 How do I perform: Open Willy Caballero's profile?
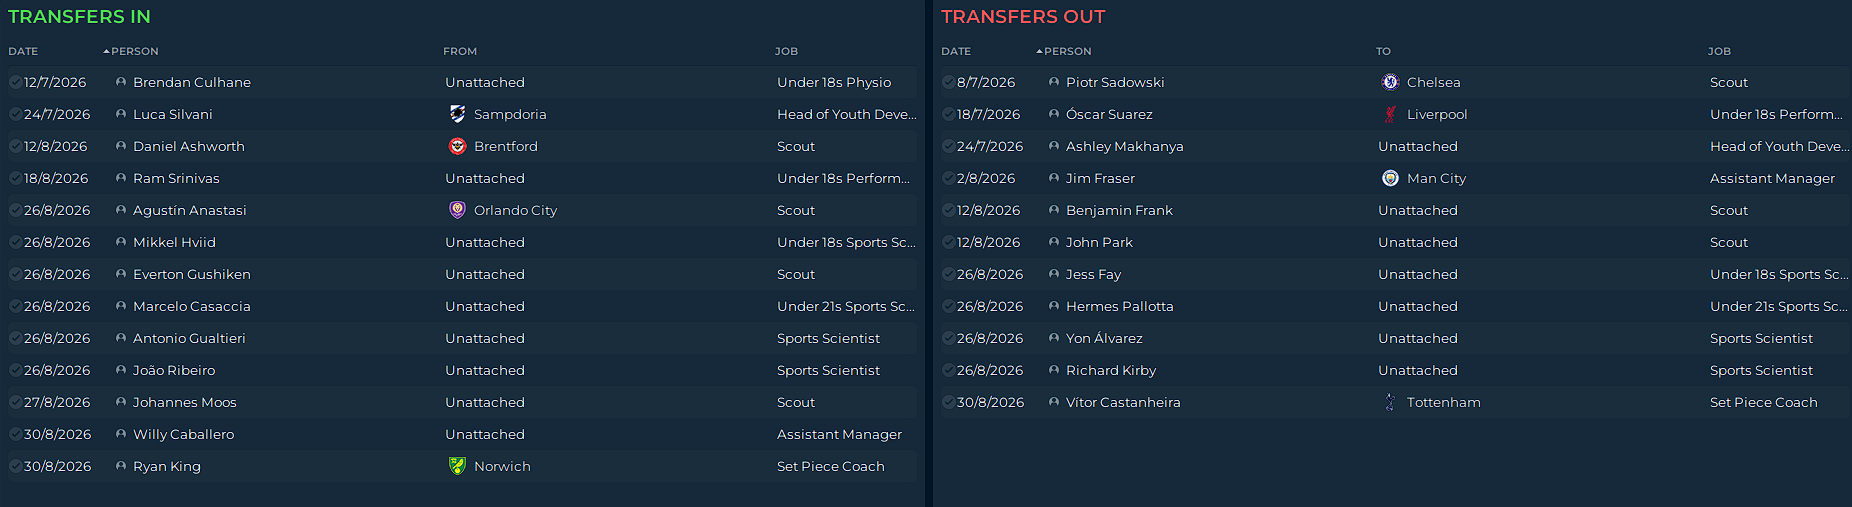point(183,434)
